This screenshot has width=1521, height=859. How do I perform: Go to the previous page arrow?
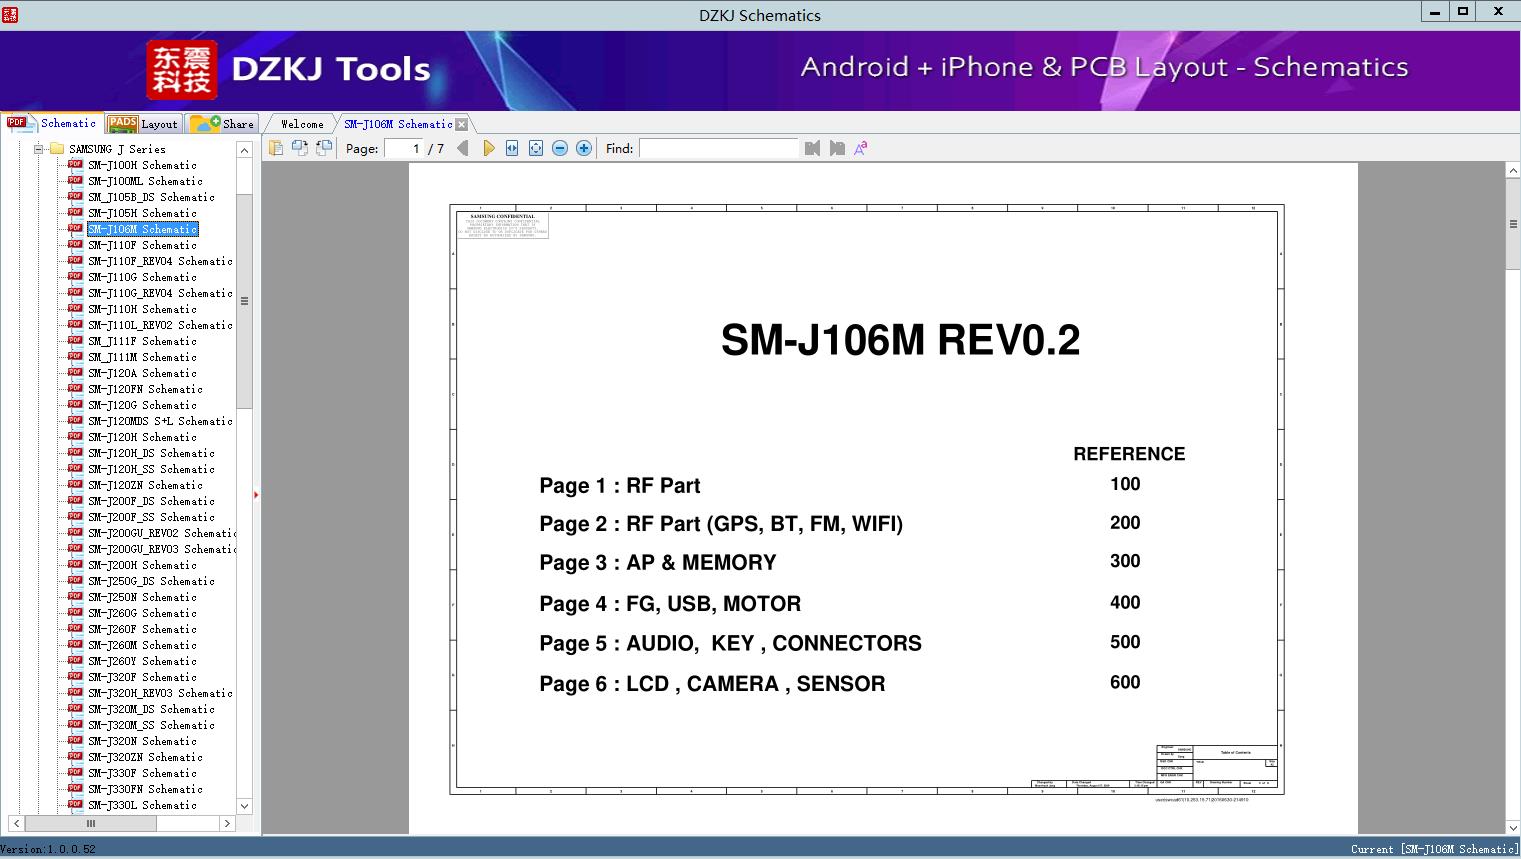click(x=462, y=148)
